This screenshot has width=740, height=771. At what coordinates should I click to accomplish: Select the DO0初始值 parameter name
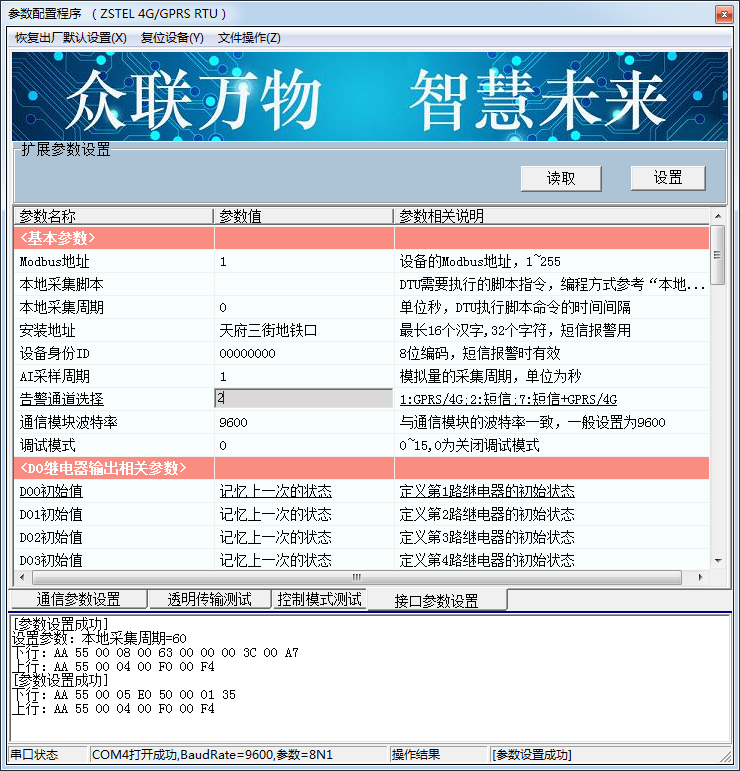tap(51, 491)
